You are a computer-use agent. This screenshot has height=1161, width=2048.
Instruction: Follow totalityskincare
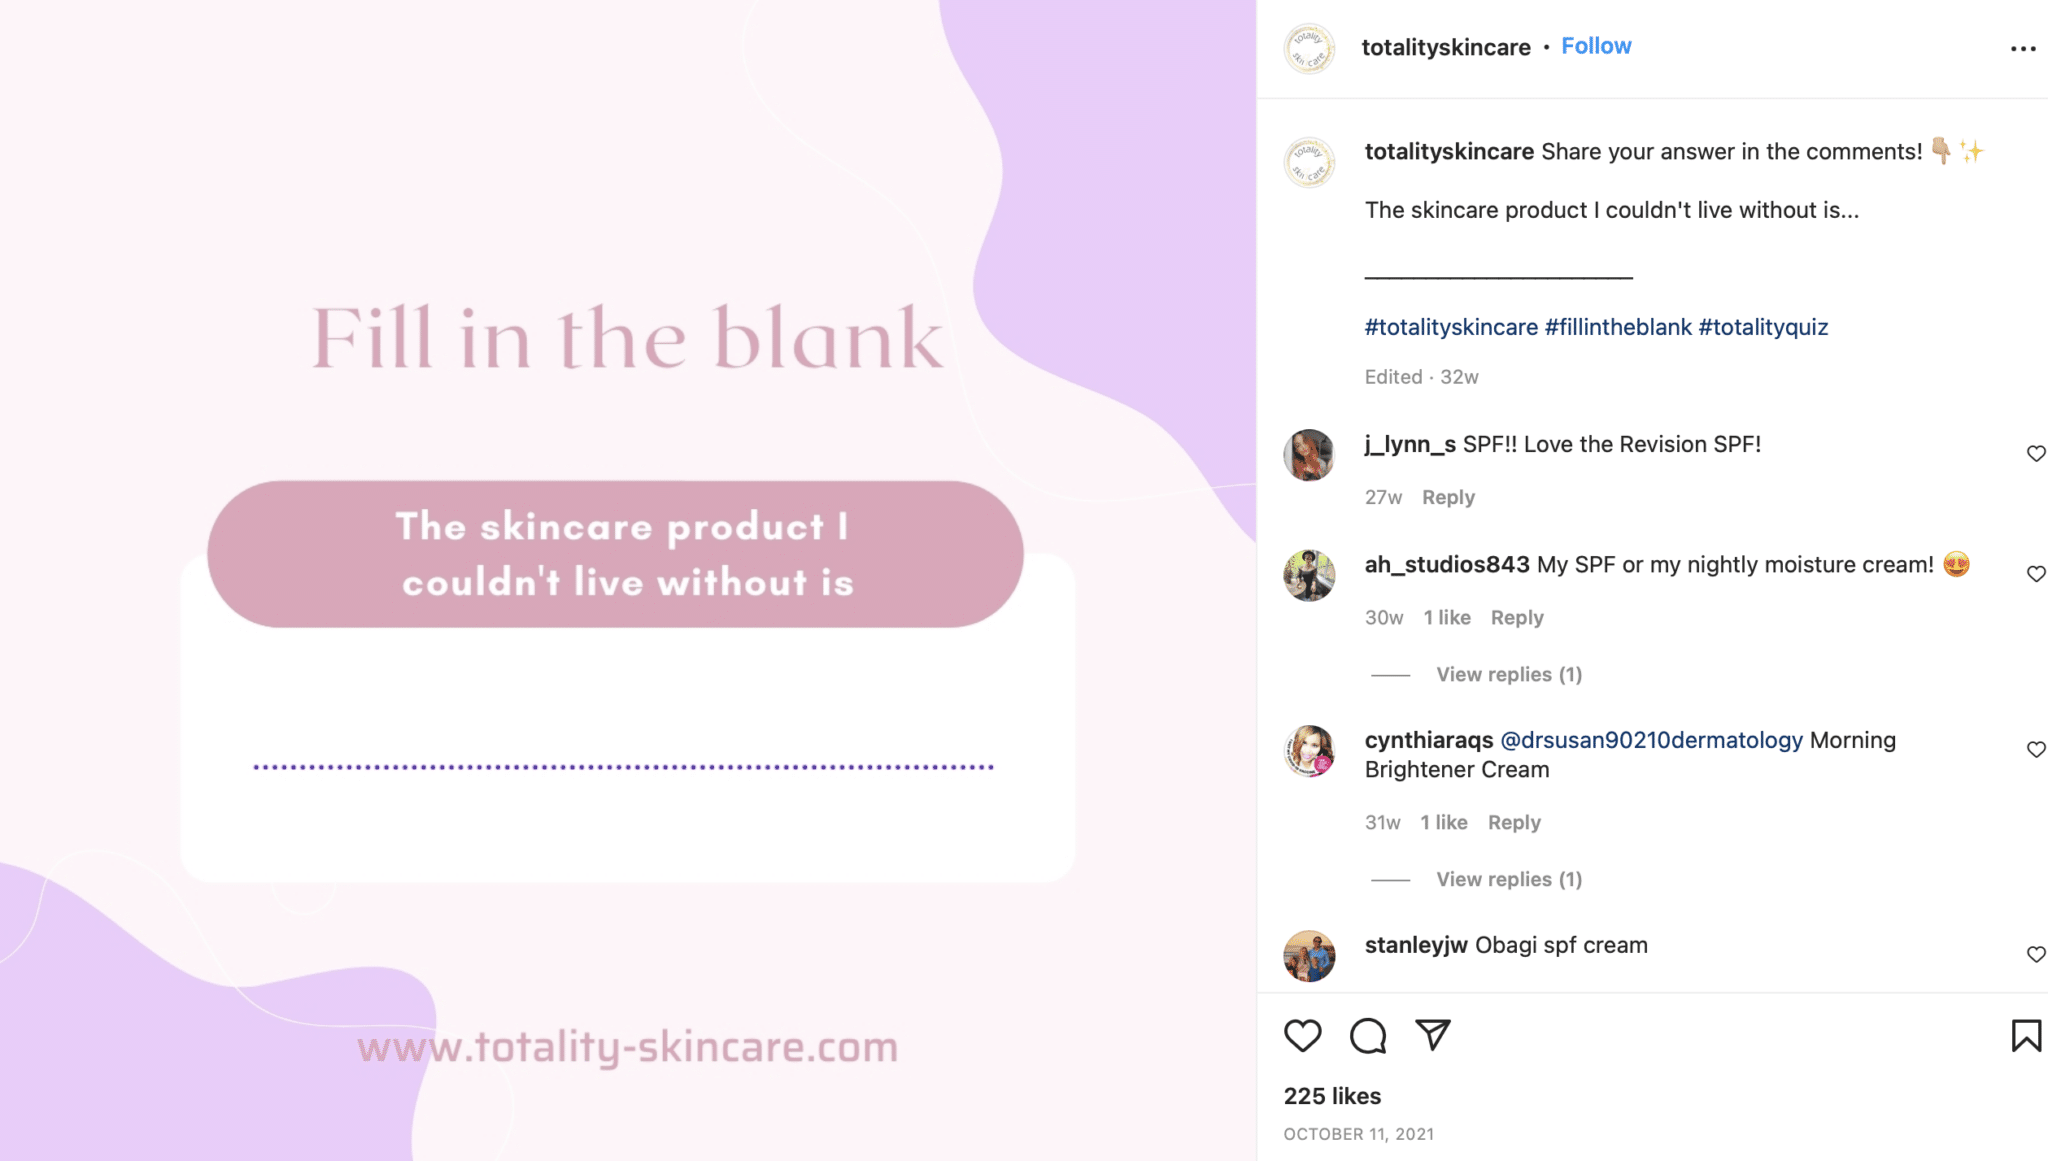(1596, 45)
